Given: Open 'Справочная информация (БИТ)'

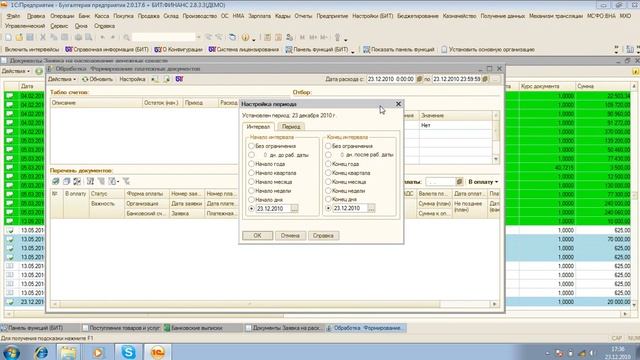Looking at the screenshot, I should (x=107, y=49).
